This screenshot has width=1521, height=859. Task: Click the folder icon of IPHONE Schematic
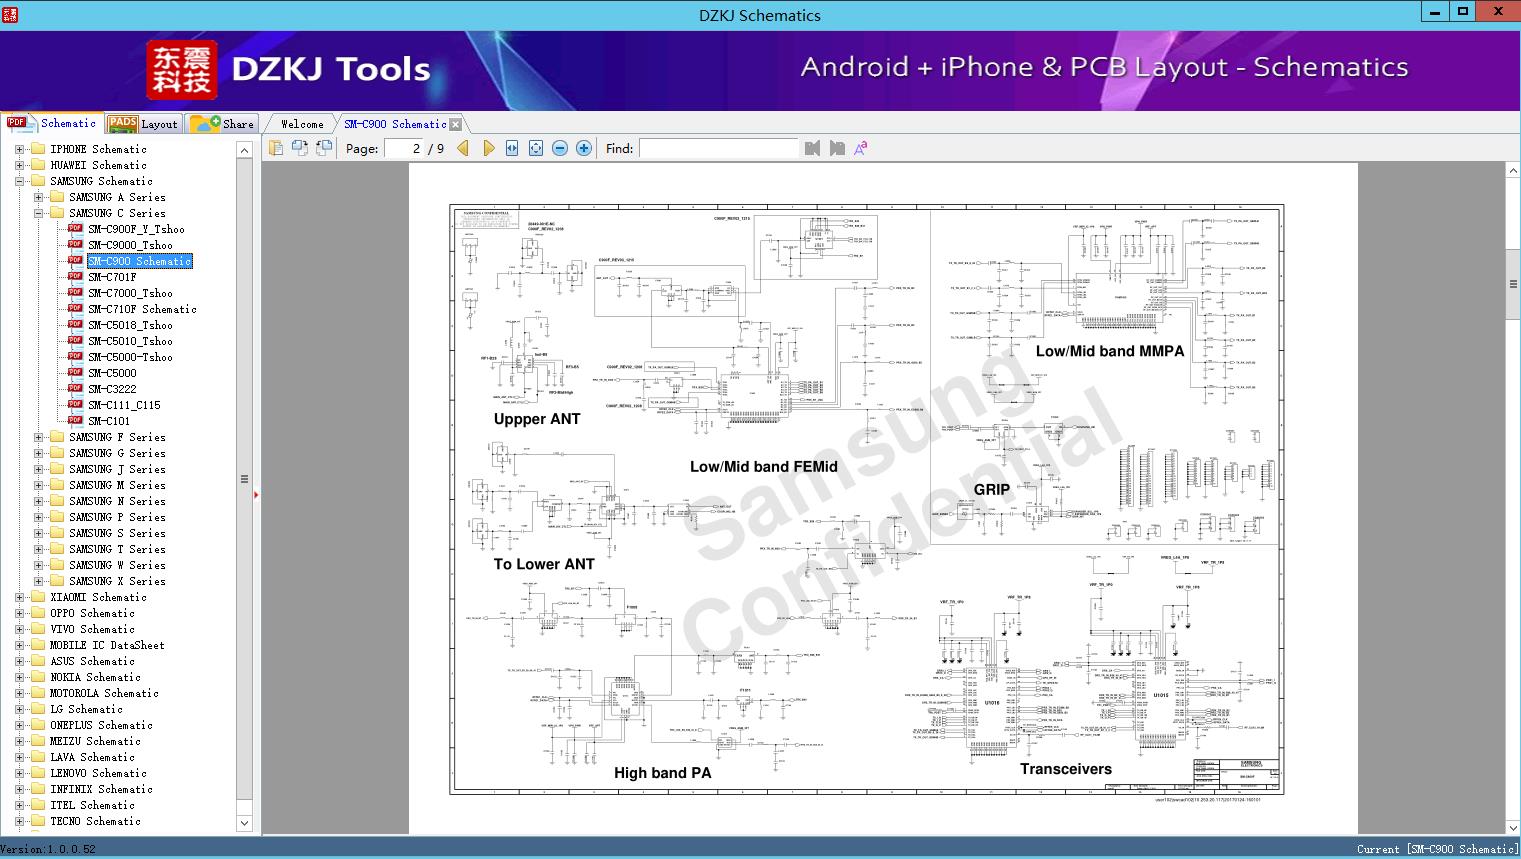pos(38,149)
